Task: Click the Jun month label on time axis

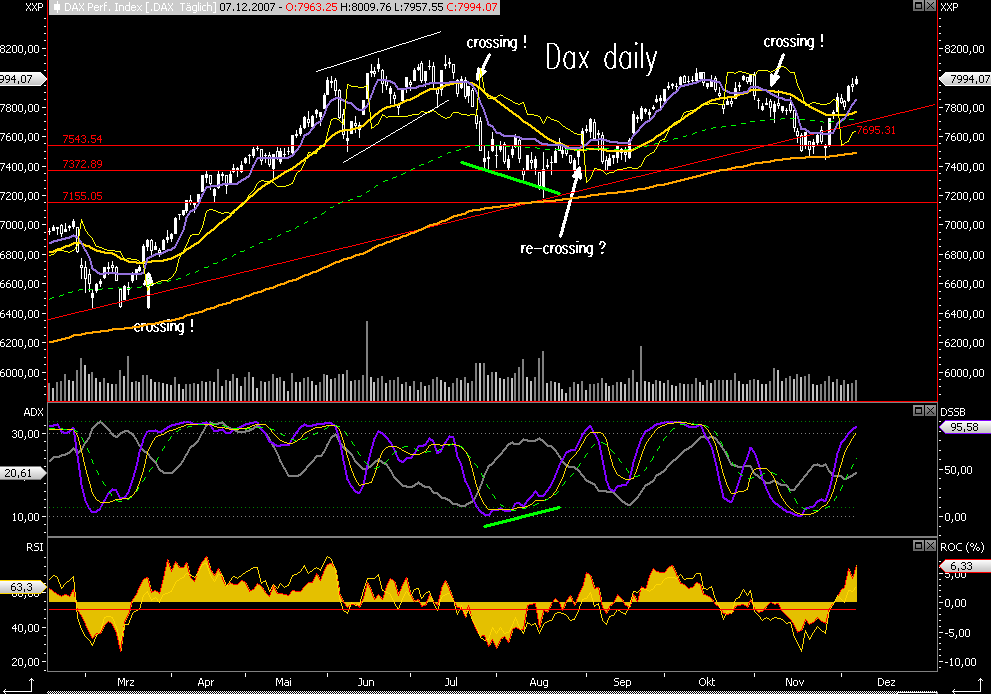Action: coord(366,682)
